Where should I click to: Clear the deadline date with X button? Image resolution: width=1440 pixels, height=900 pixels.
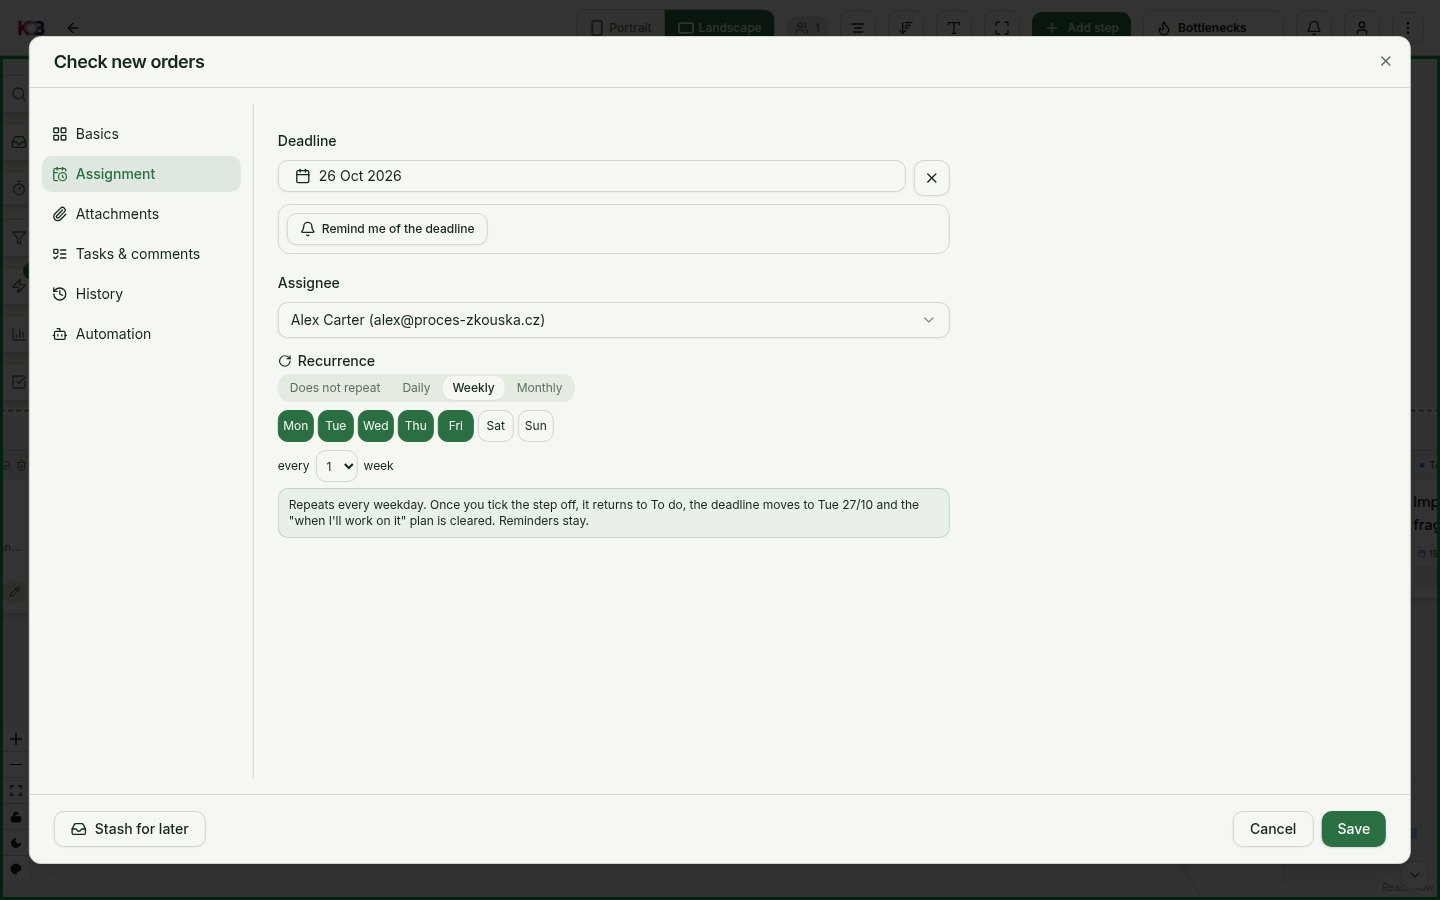(931, 178)
